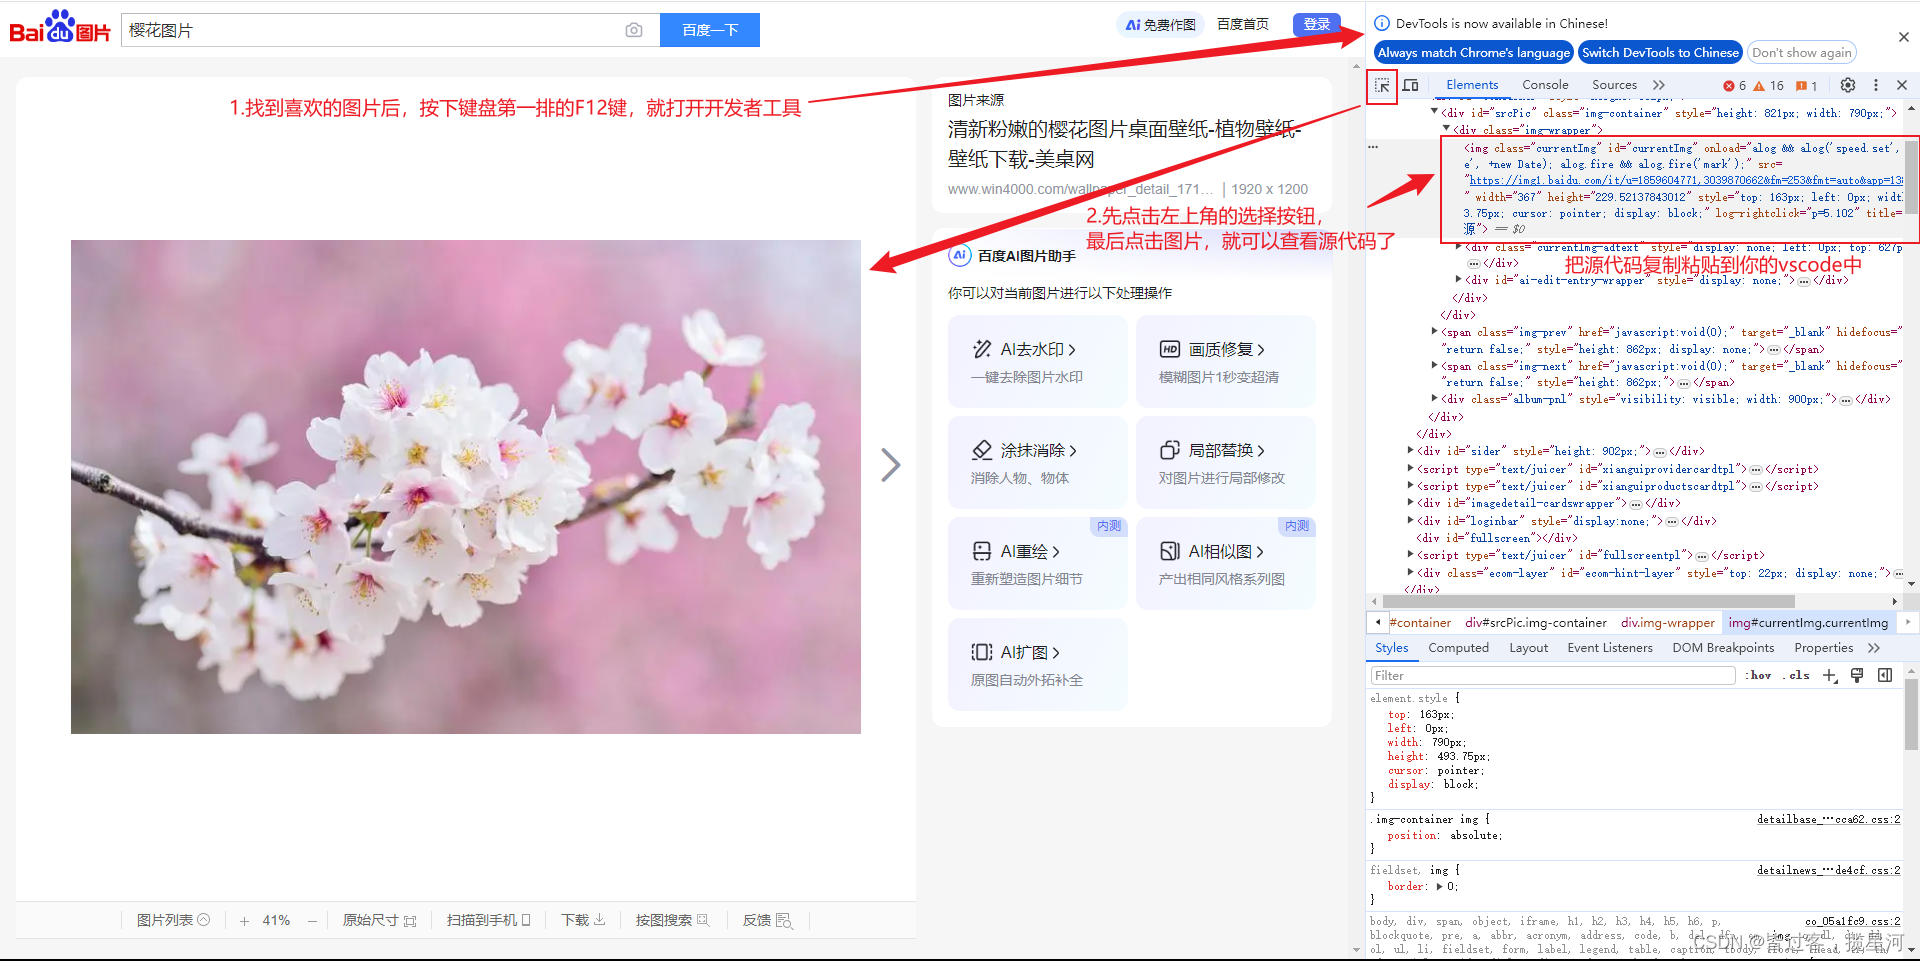Viewport: 1920px width, 961px height.
Task: Select 涂抹消除 erase tool
Action: (1037, 463)
